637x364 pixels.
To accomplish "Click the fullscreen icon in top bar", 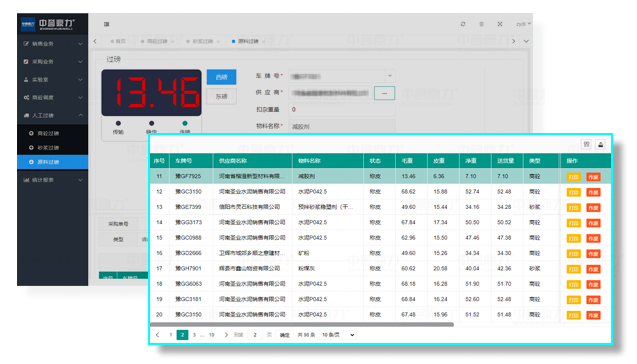I will tap(500, 24).
